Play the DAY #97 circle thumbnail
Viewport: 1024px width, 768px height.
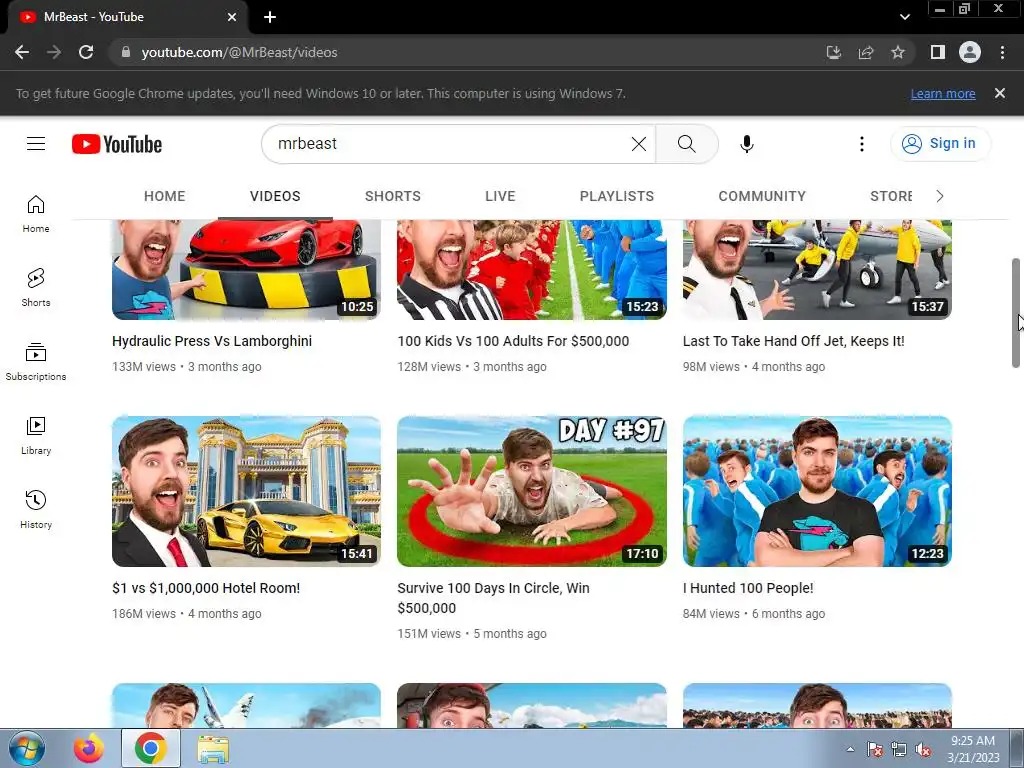coord(532,491)
